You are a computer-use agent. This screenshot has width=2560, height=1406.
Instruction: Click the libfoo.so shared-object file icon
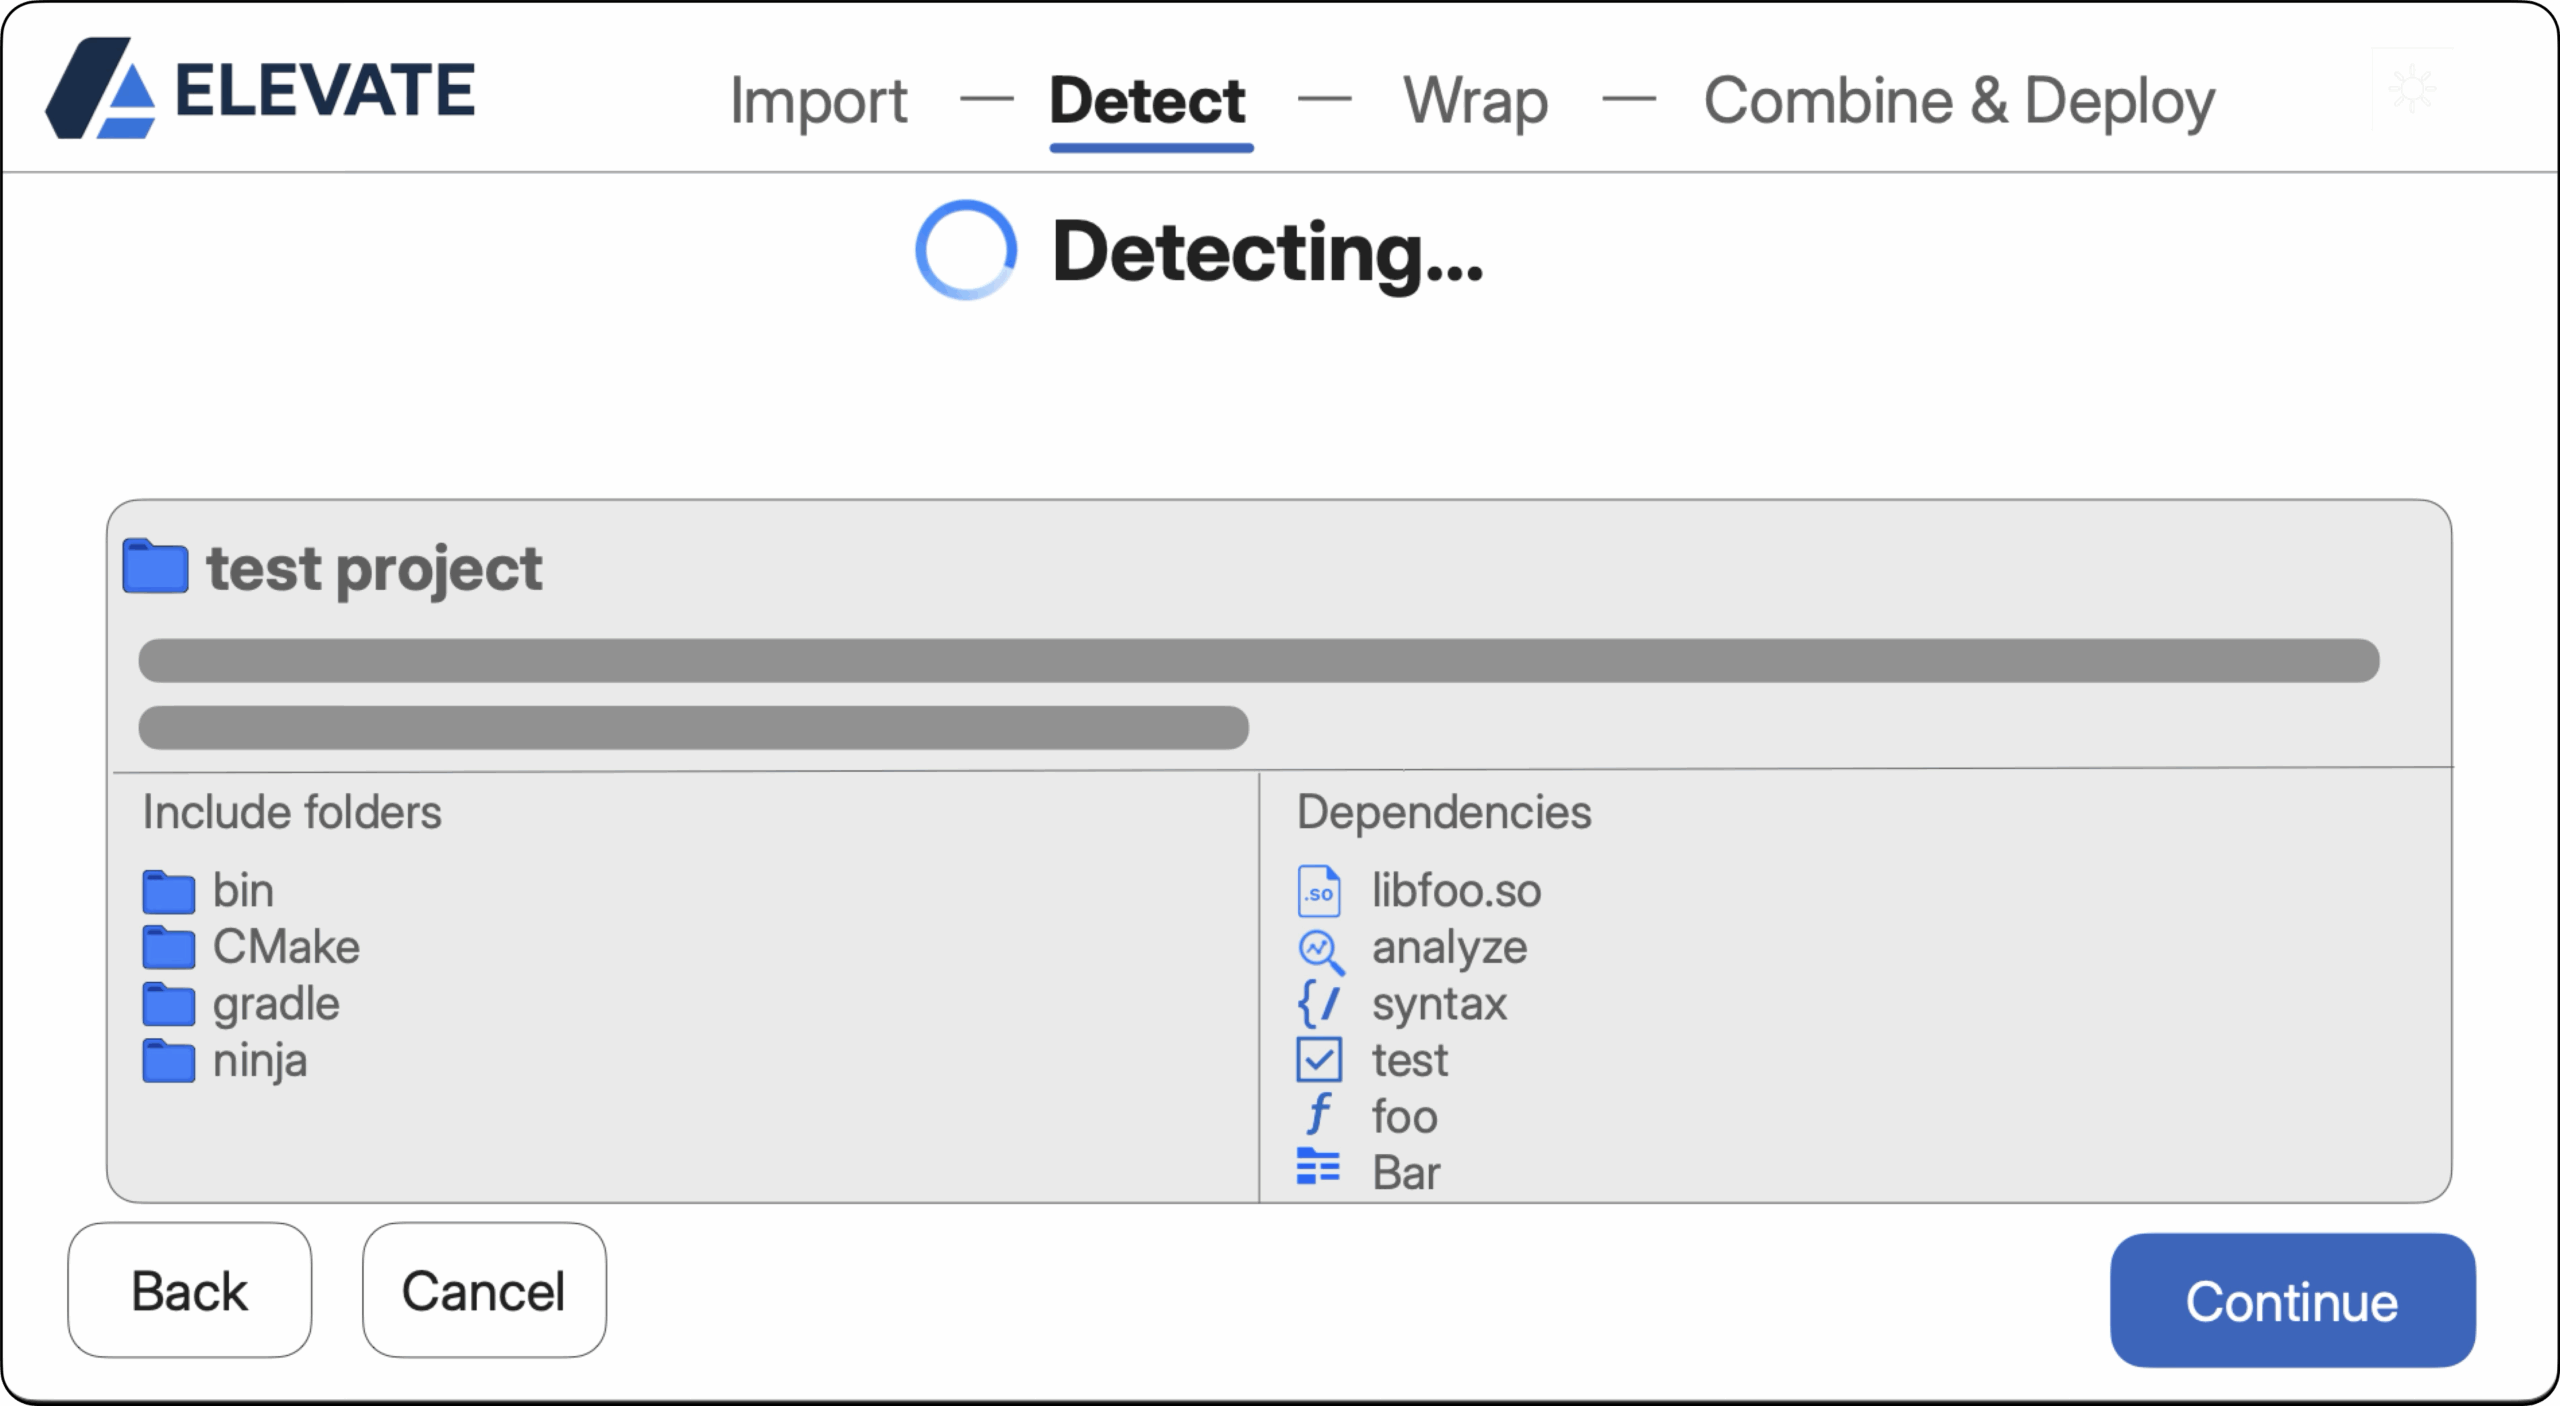[x=1318, y=891]
